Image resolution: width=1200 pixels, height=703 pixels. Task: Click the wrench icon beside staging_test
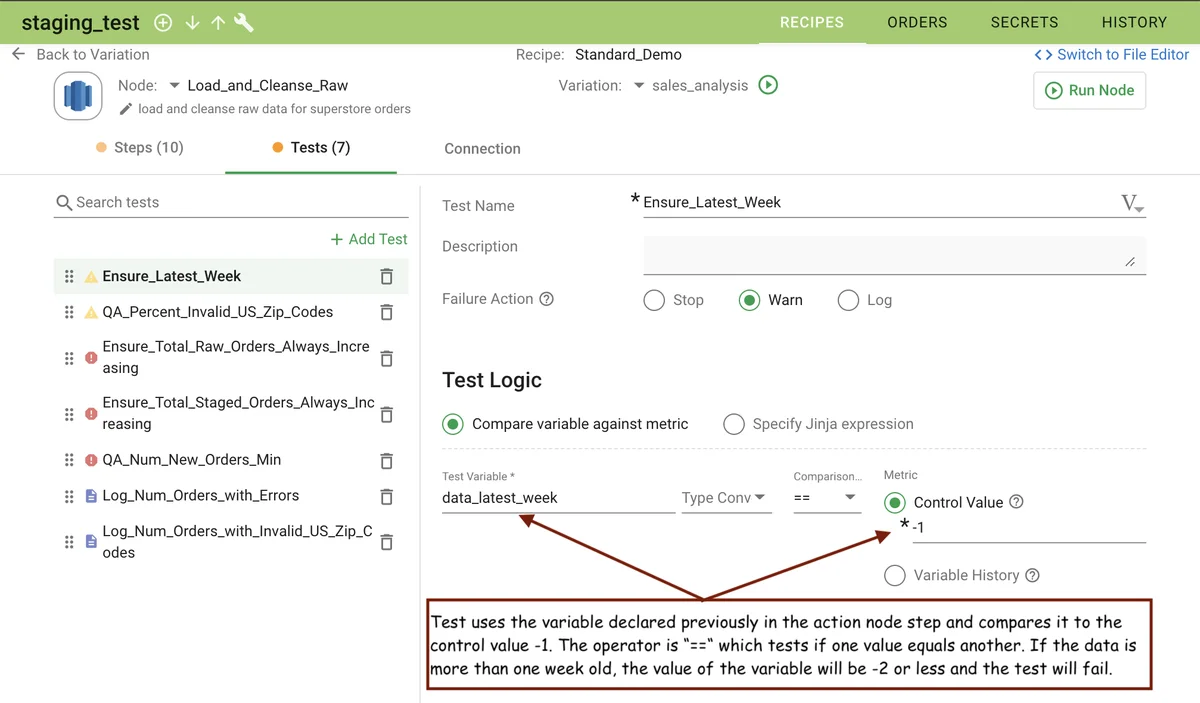click(243, 23)
